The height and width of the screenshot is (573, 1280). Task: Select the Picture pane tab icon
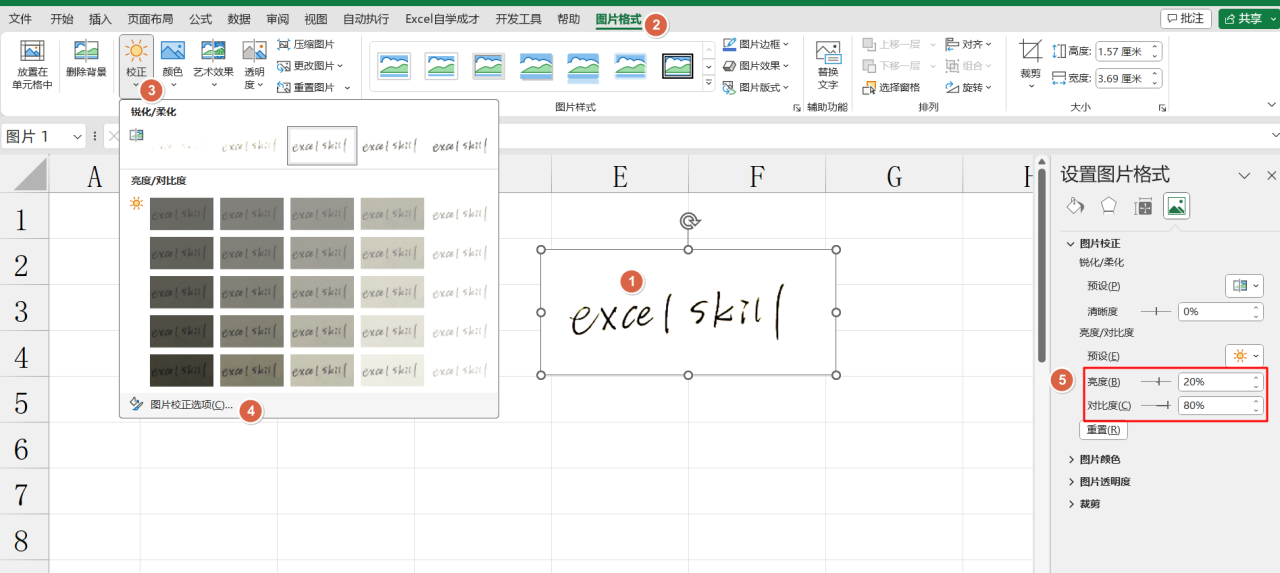[1177, 206]
